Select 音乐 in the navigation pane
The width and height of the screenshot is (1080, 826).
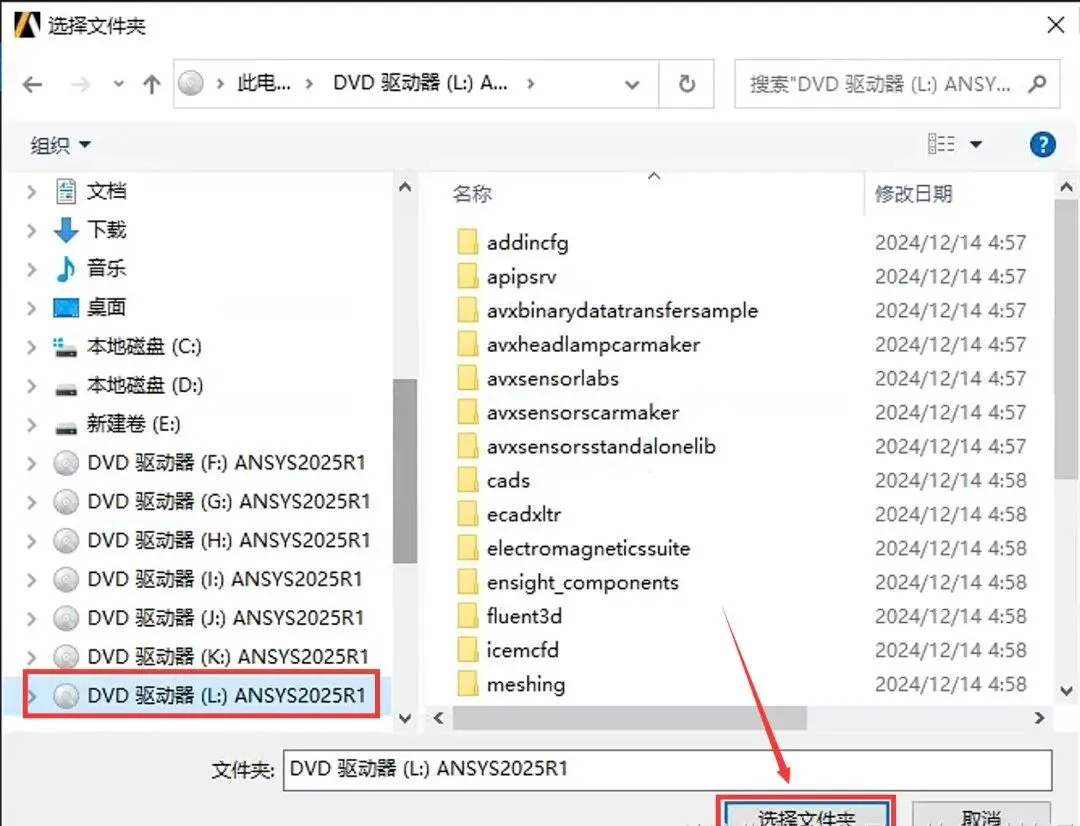pos(106,268)
